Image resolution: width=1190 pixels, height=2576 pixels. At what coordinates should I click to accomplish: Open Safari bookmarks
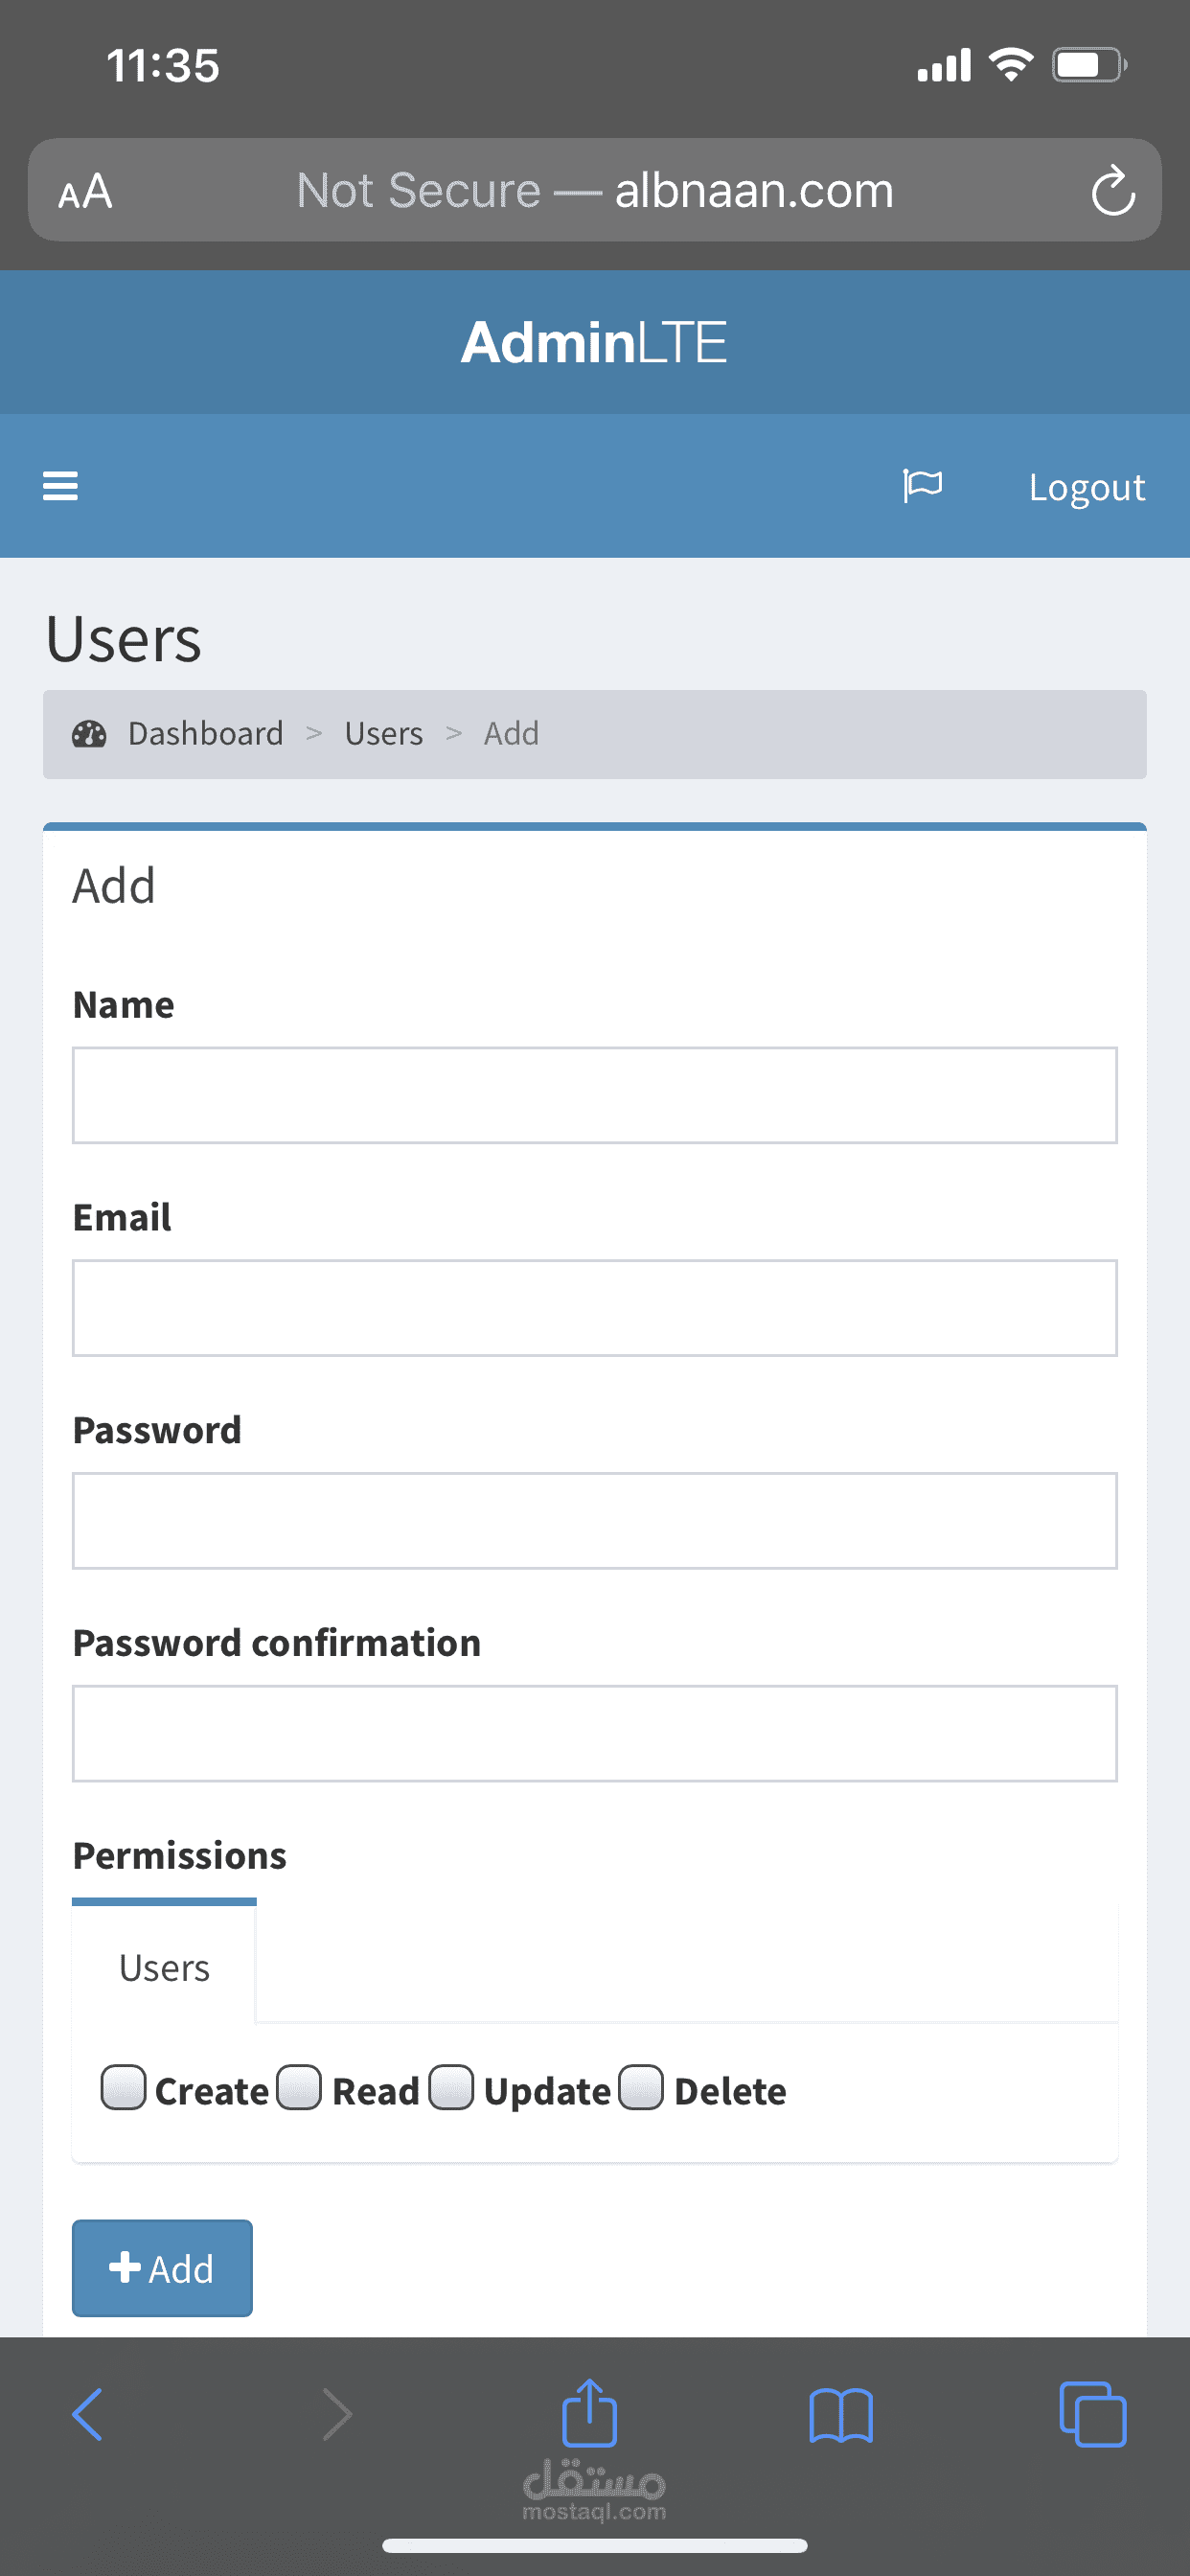click(x=840, y=2414)
